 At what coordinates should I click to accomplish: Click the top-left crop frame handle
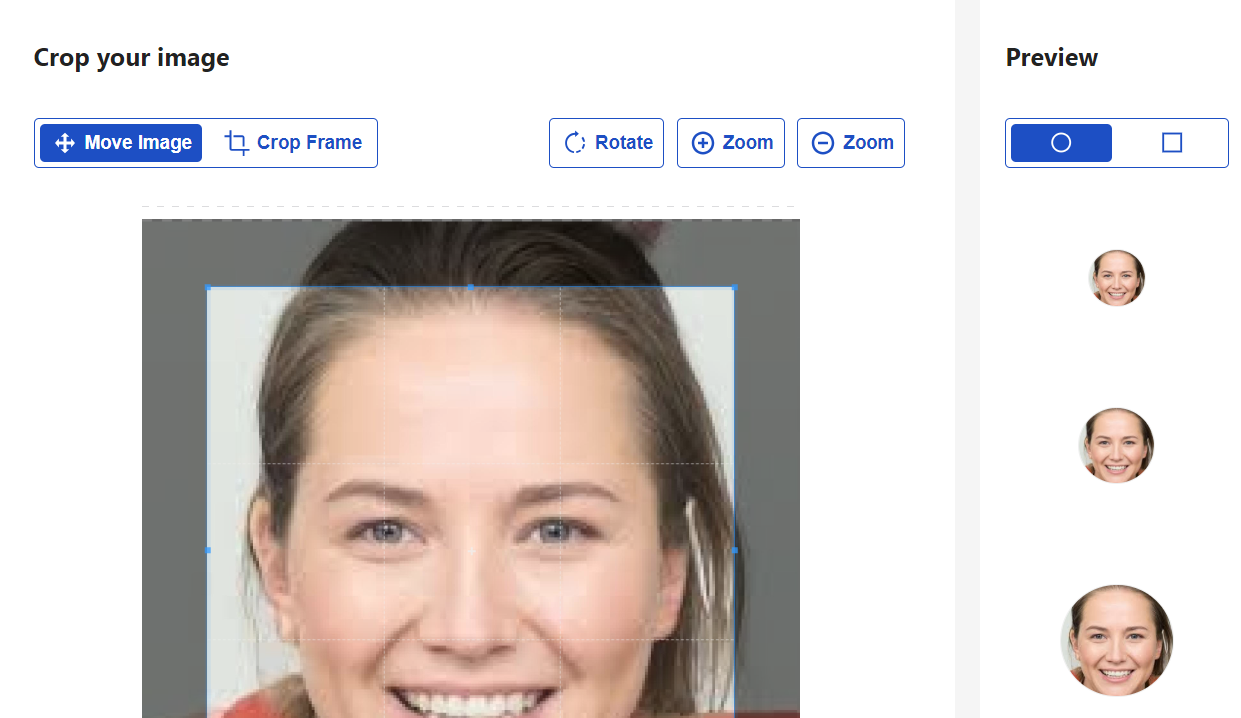coord(208,288)
